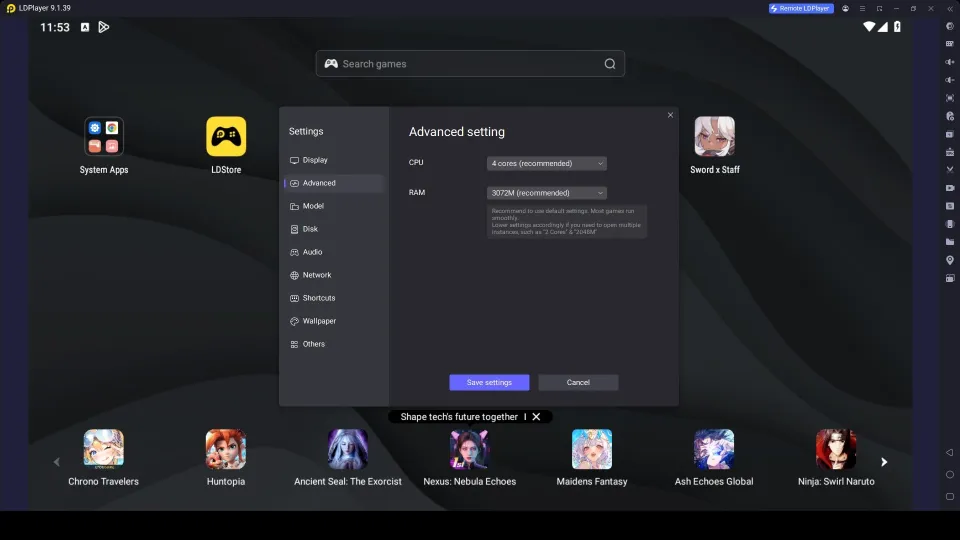Open the Sword x Staff game
Viewport: 960px width, 540px height.
[714, 137]
